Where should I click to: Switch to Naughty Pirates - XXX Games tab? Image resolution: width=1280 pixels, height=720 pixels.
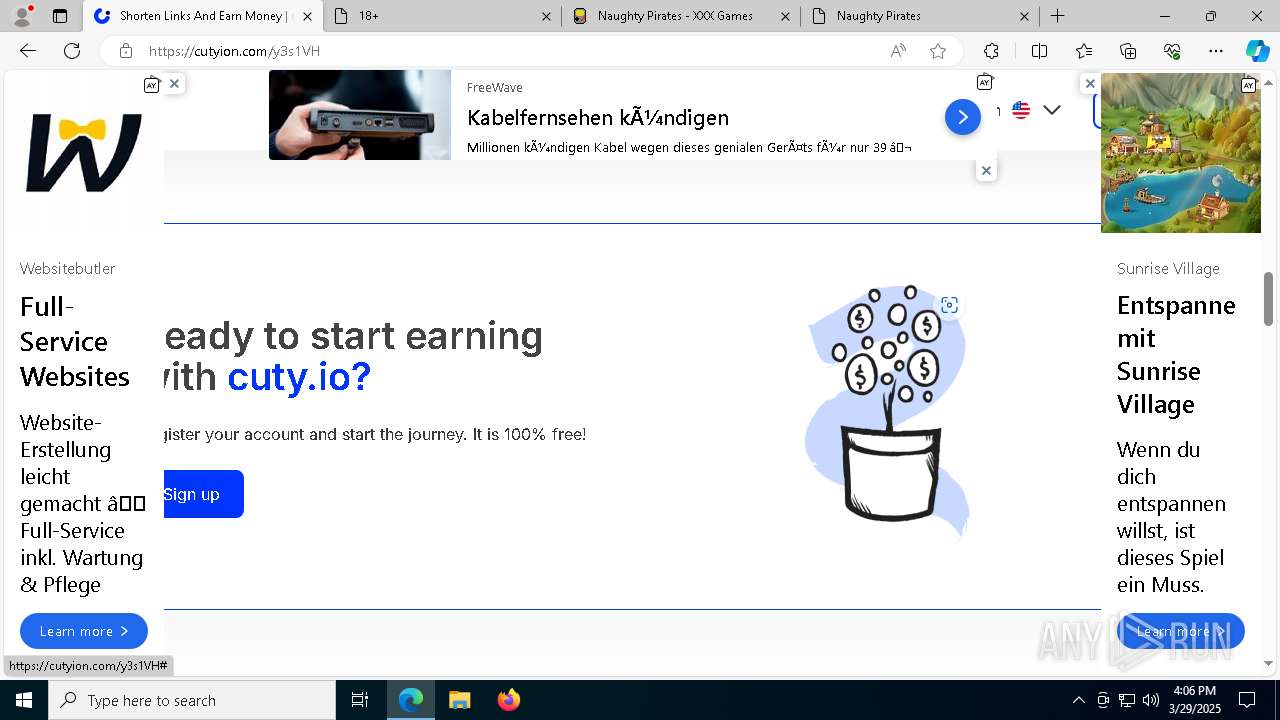point(682,16)
